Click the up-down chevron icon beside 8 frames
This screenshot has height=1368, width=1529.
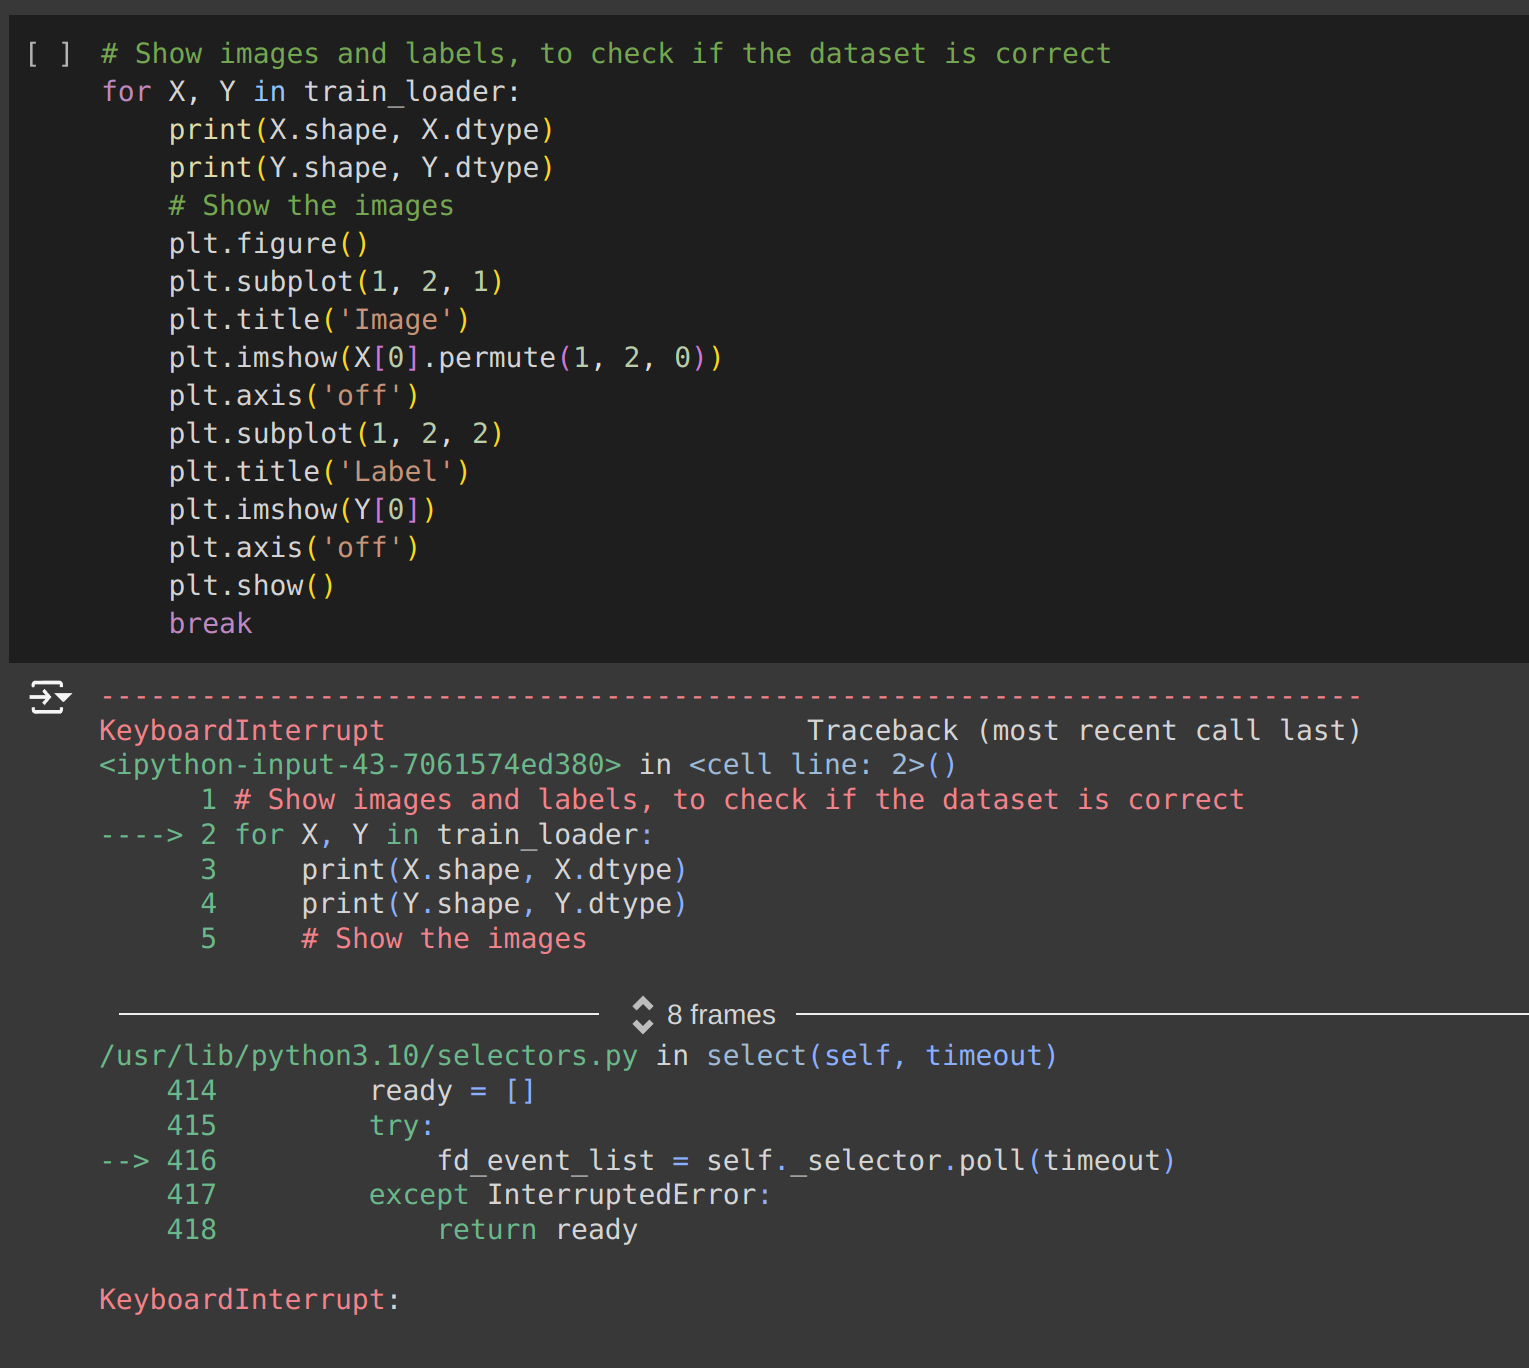(x=643, y=1015)
